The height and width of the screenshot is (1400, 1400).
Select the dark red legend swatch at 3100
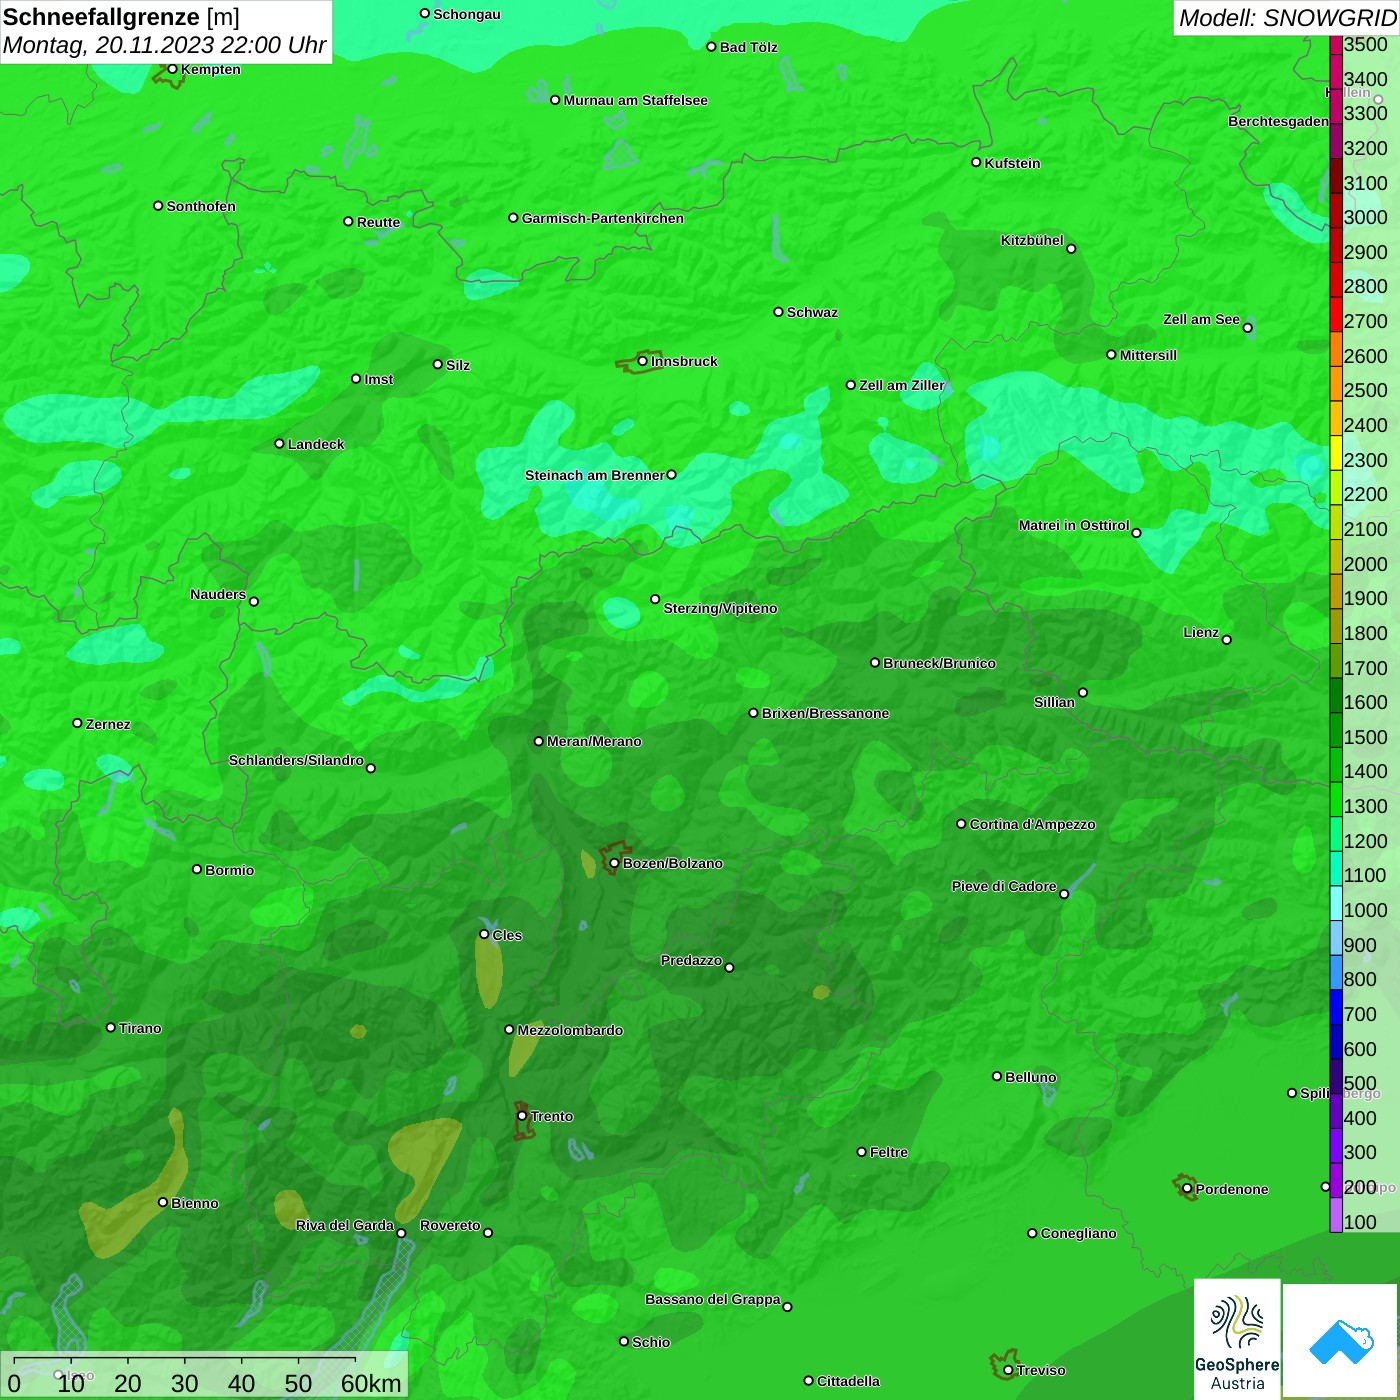click(1336, 175)
